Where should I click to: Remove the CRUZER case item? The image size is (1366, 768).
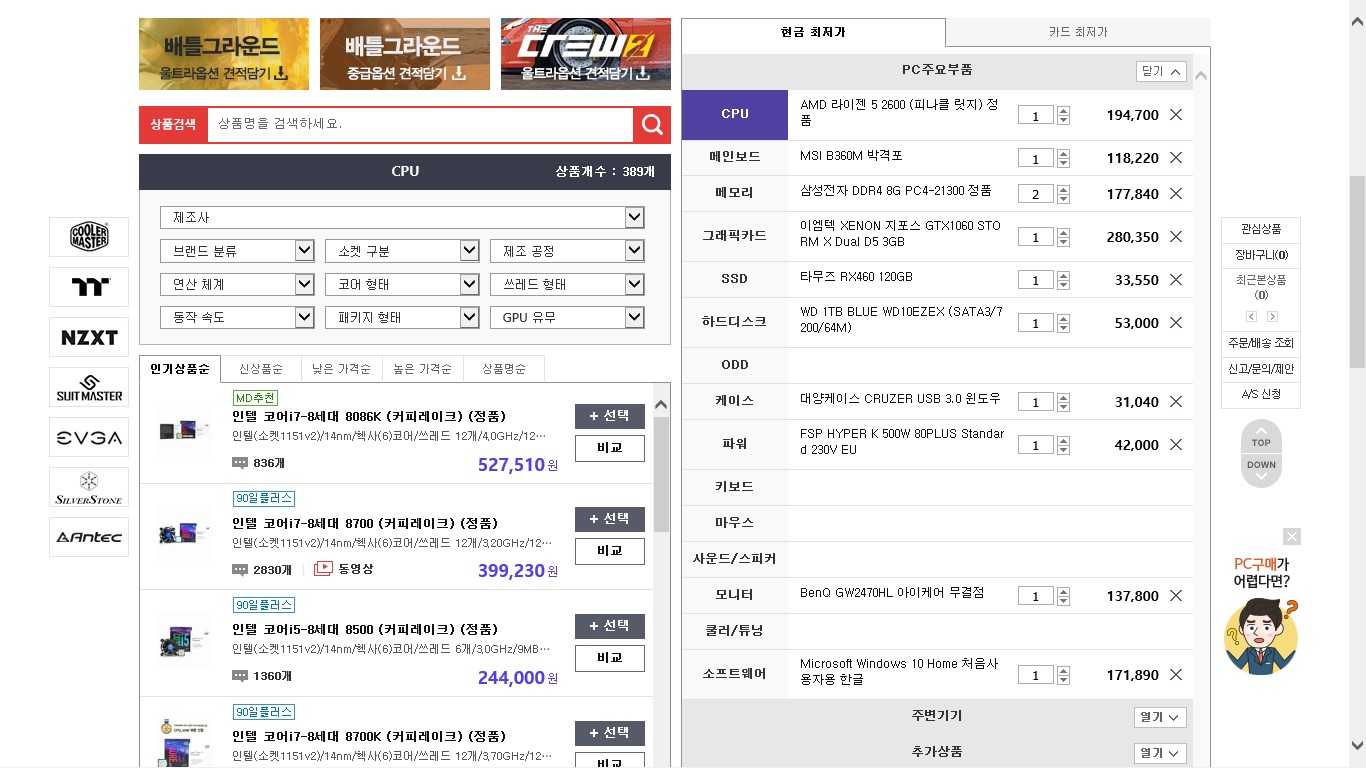(x=1176, y=402)
